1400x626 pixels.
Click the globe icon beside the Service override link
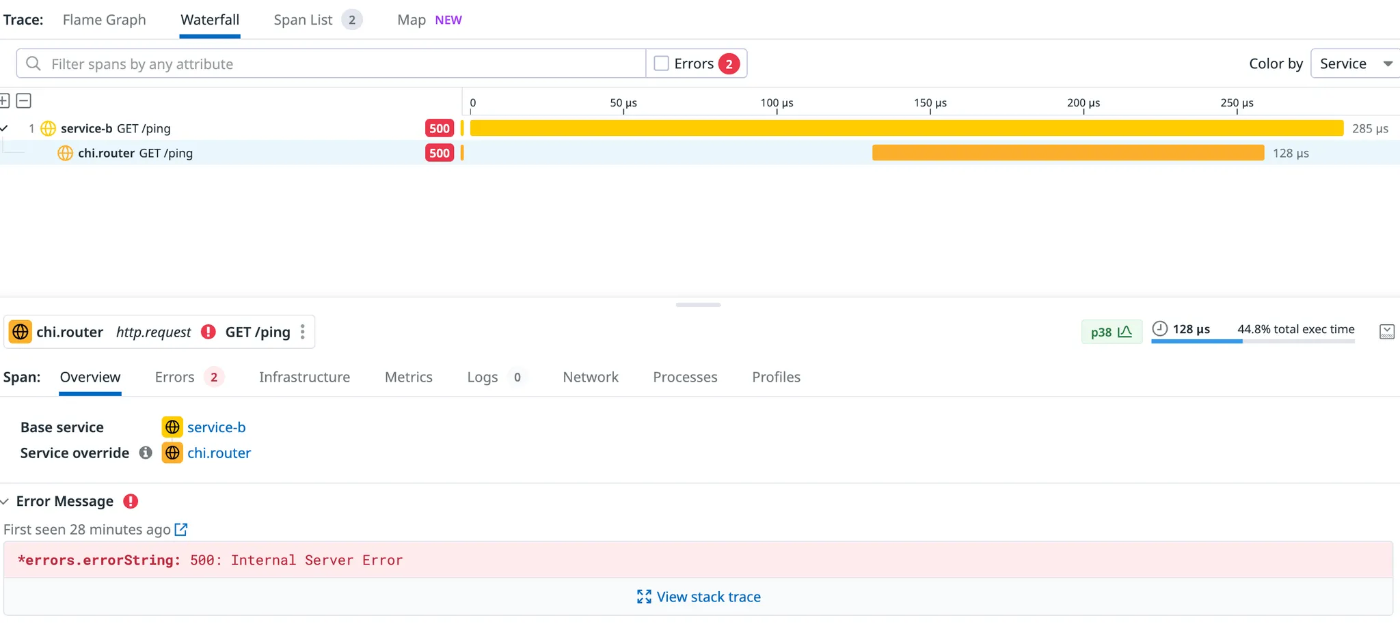(x=172, y=453)
